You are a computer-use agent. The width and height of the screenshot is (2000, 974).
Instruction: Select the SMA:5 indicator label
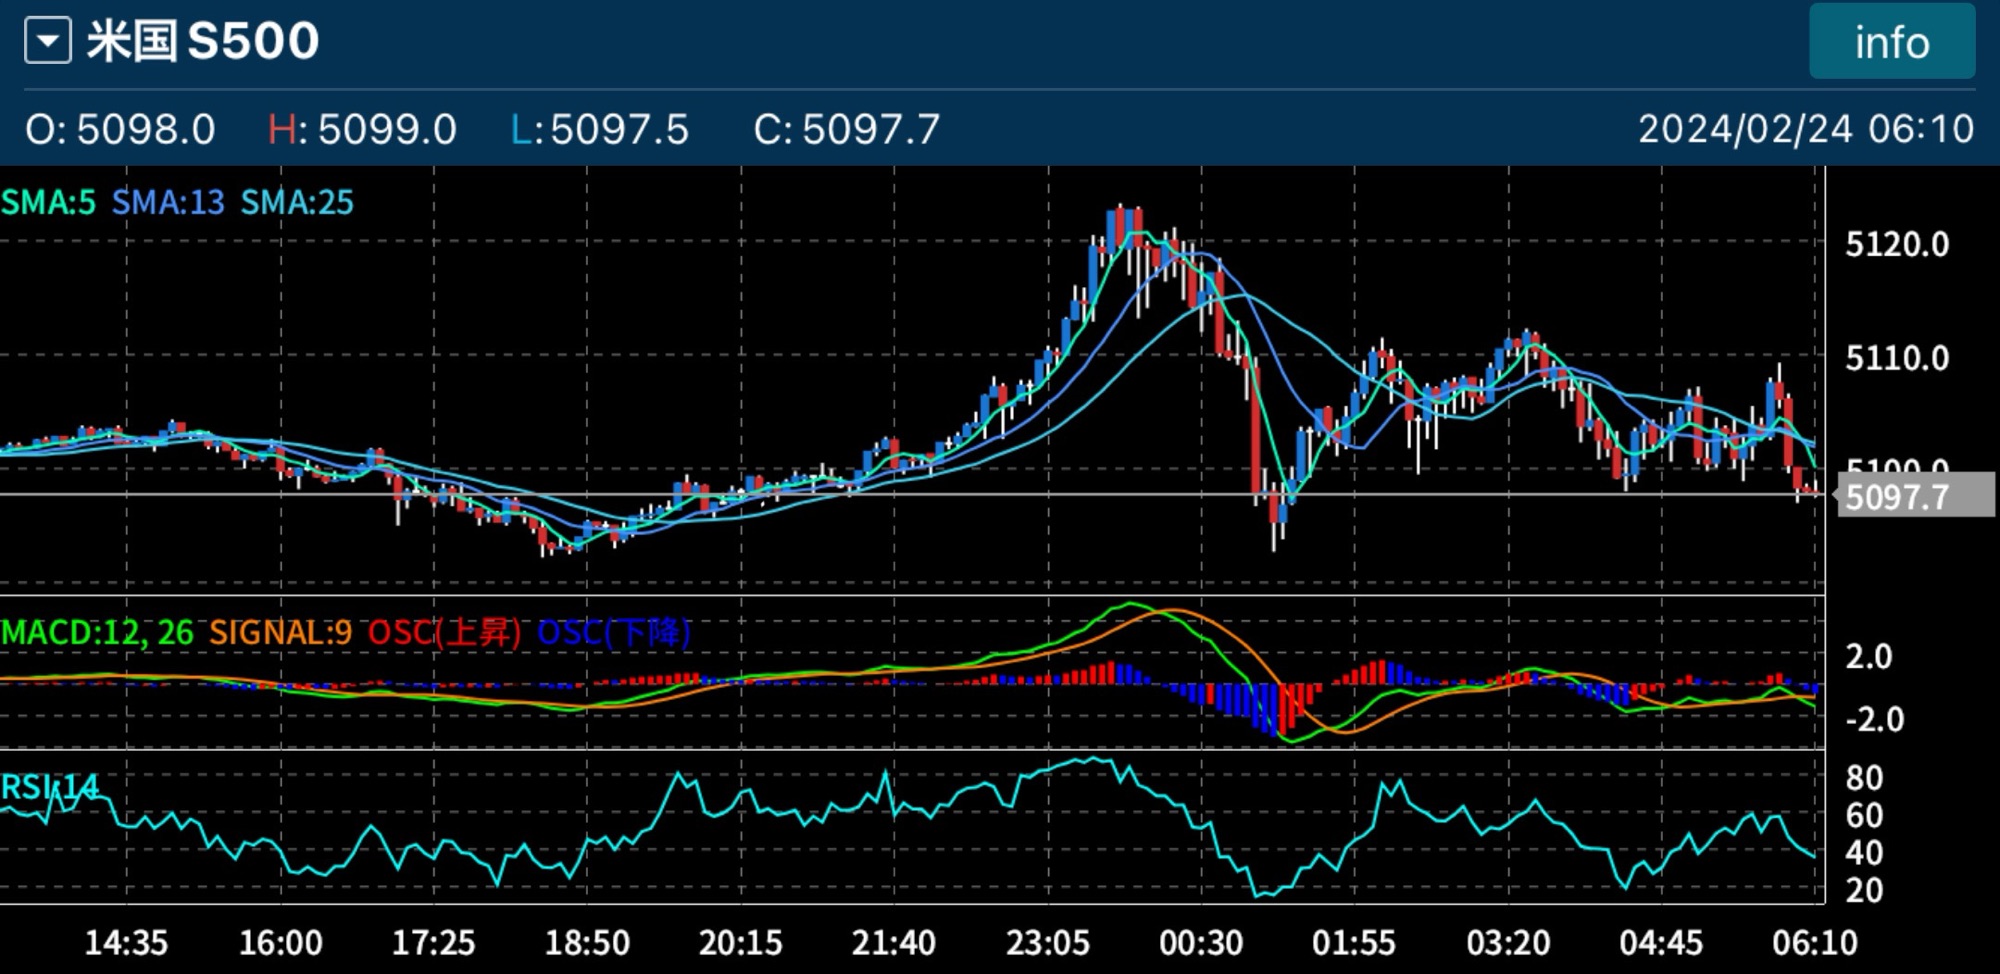[48, 203]
